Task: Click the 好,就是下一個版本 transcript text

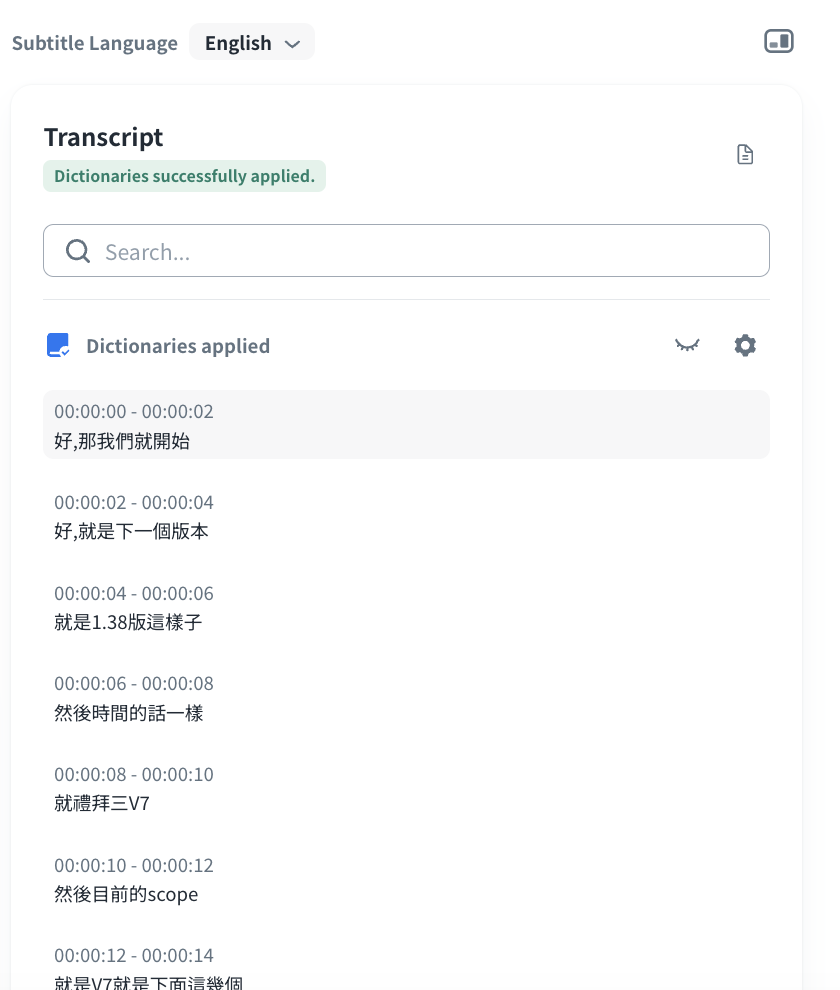Action: tap(131, 531)
